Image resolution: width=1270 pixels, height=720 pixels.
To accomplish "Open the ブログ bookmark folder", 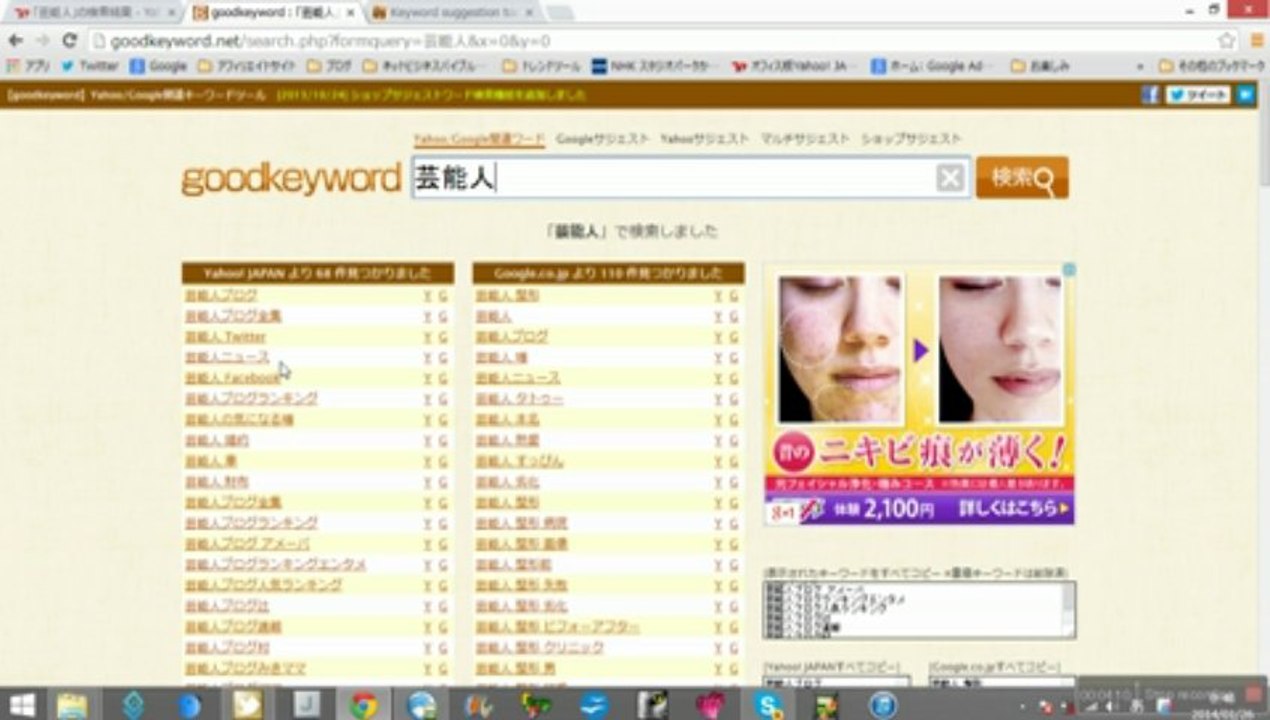I will (329, 66).
